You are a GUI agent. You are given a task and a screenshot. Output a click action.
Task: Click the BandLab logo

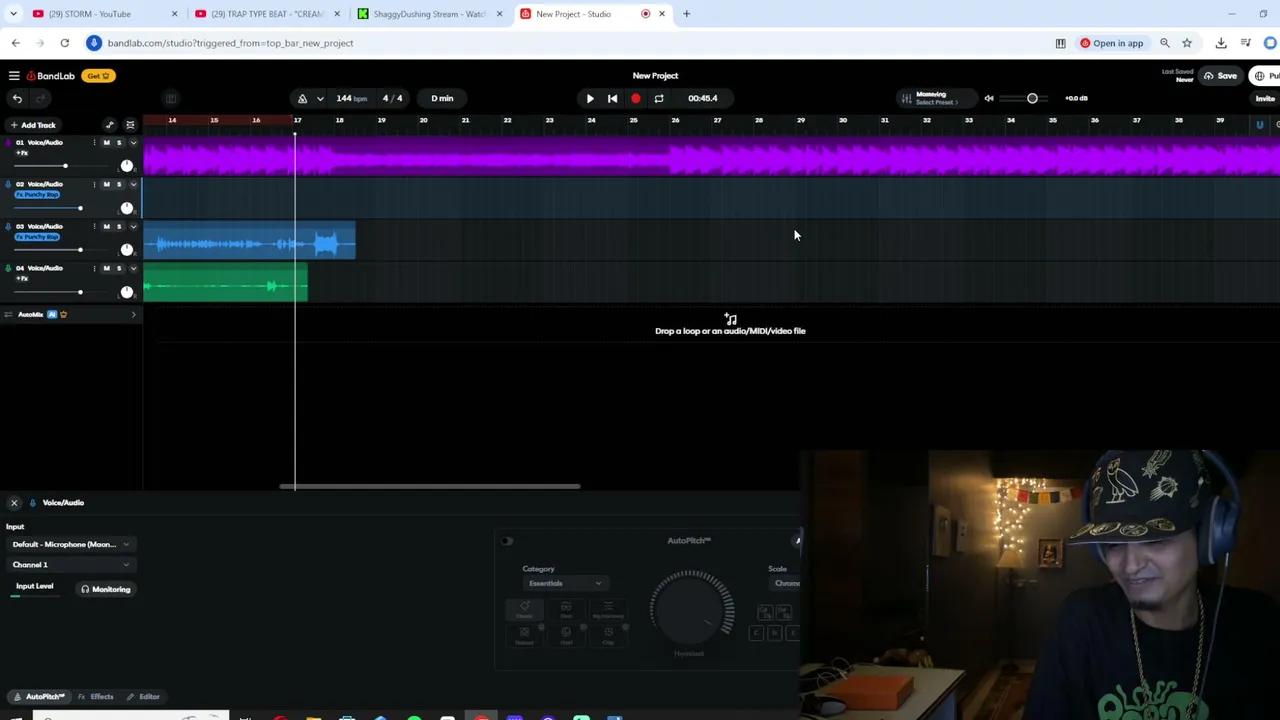tap(51, 76)
